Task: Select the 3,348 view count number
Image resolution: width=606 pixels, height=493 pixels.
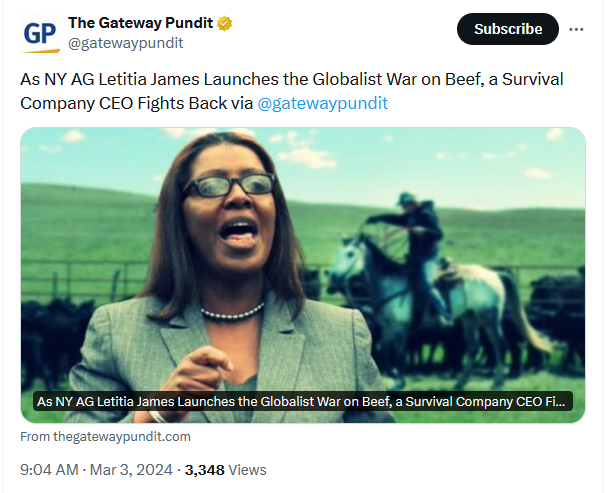Action: click(205, 469)
